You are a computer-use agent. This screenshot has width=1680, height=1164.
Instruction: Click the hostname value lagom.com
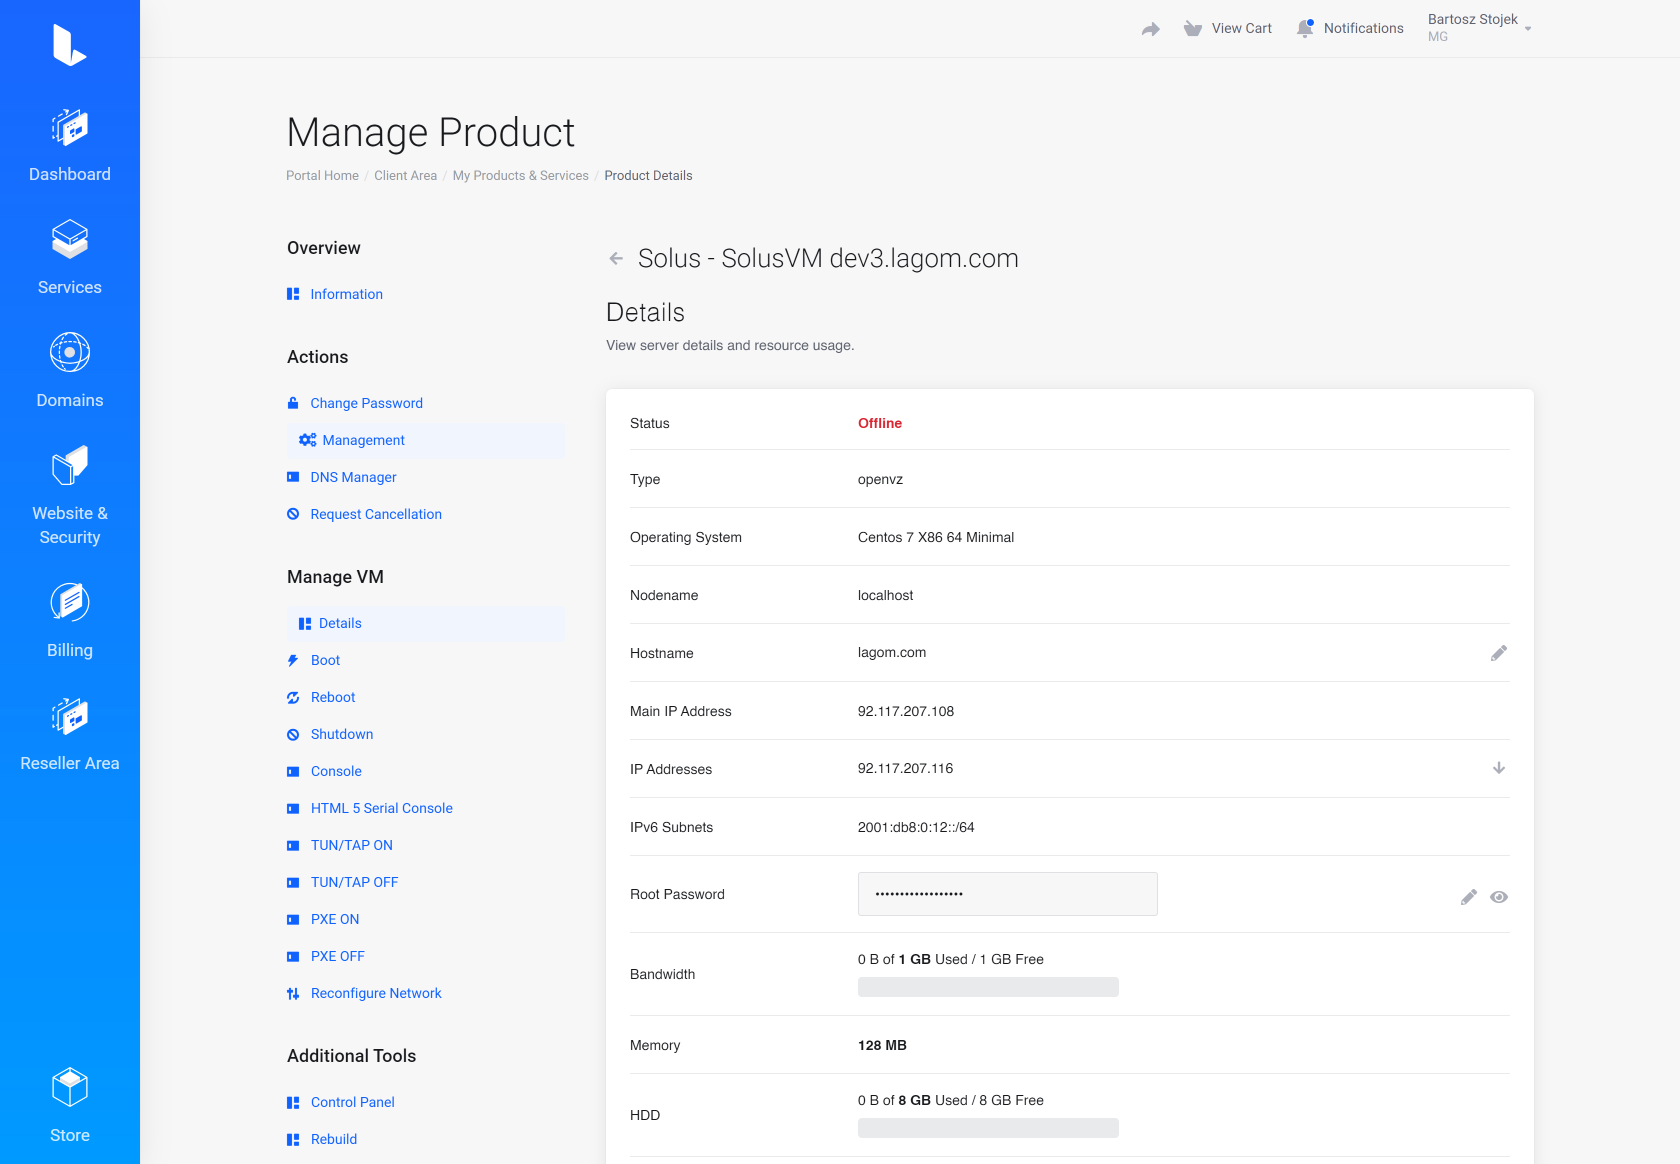892,652
